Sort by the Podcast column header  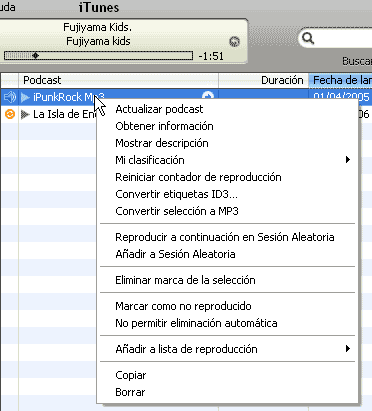tap(118, 80)
